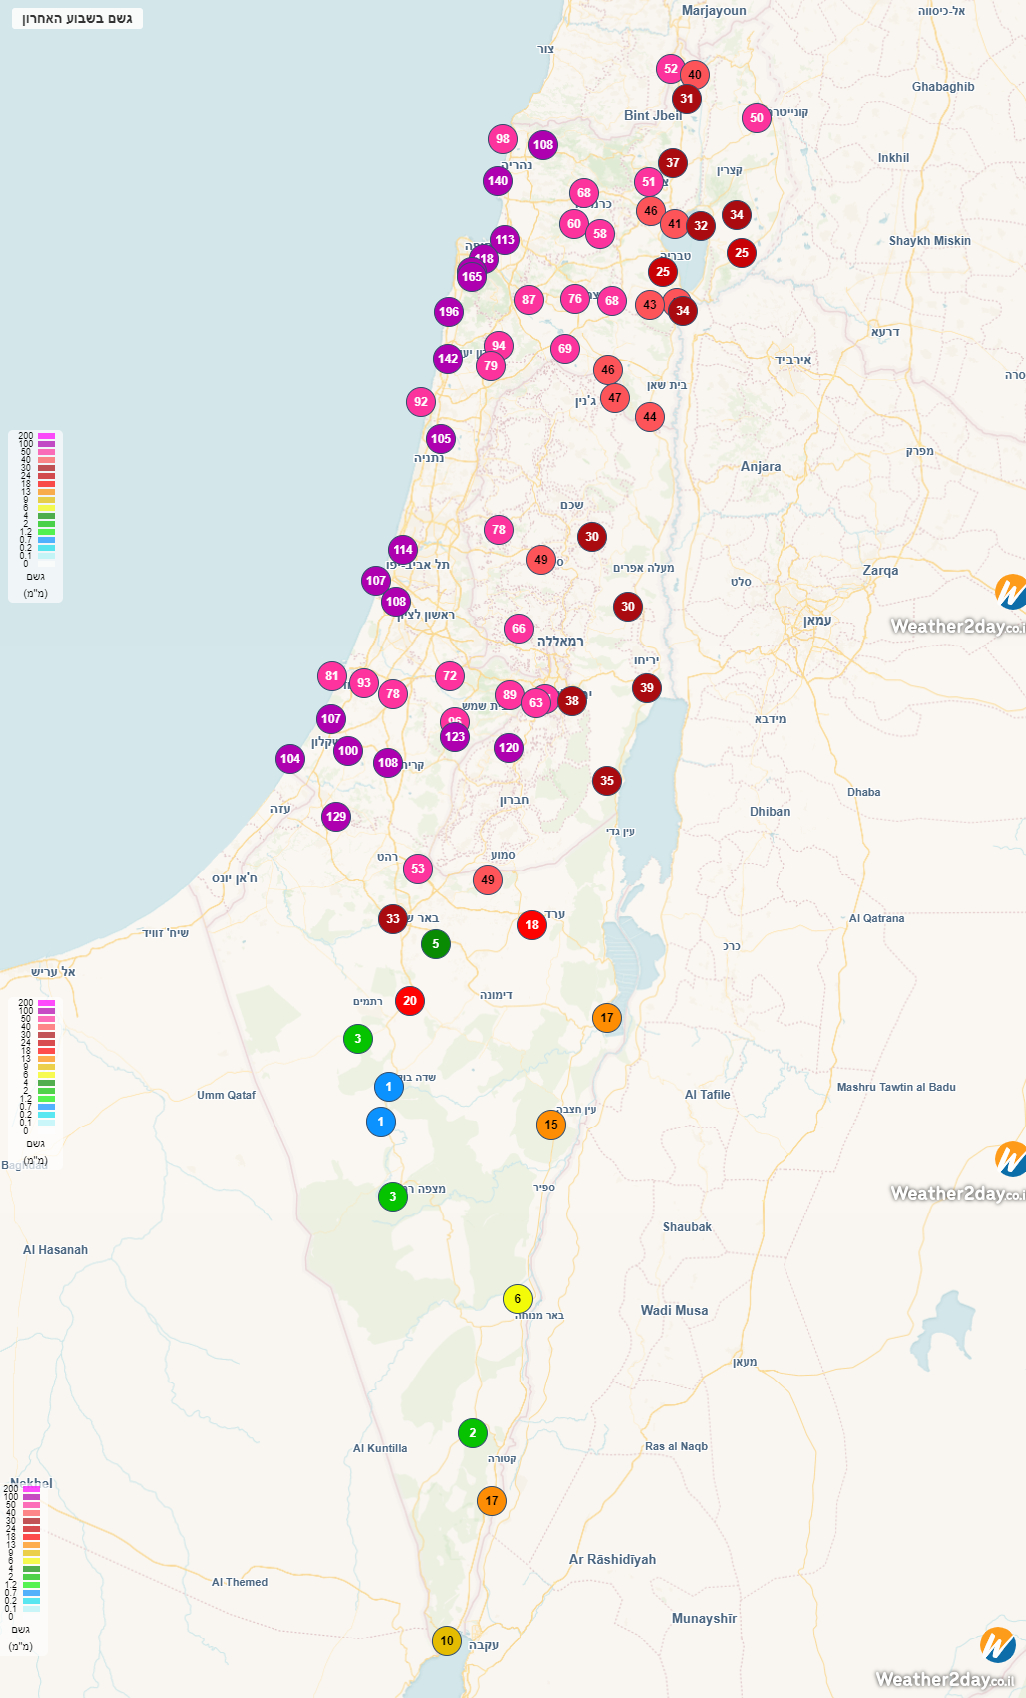The height and width of the screenshot is (1698, 1026).
Task: Click the 10 marker at Aqaba
Action: (447, 1641)
